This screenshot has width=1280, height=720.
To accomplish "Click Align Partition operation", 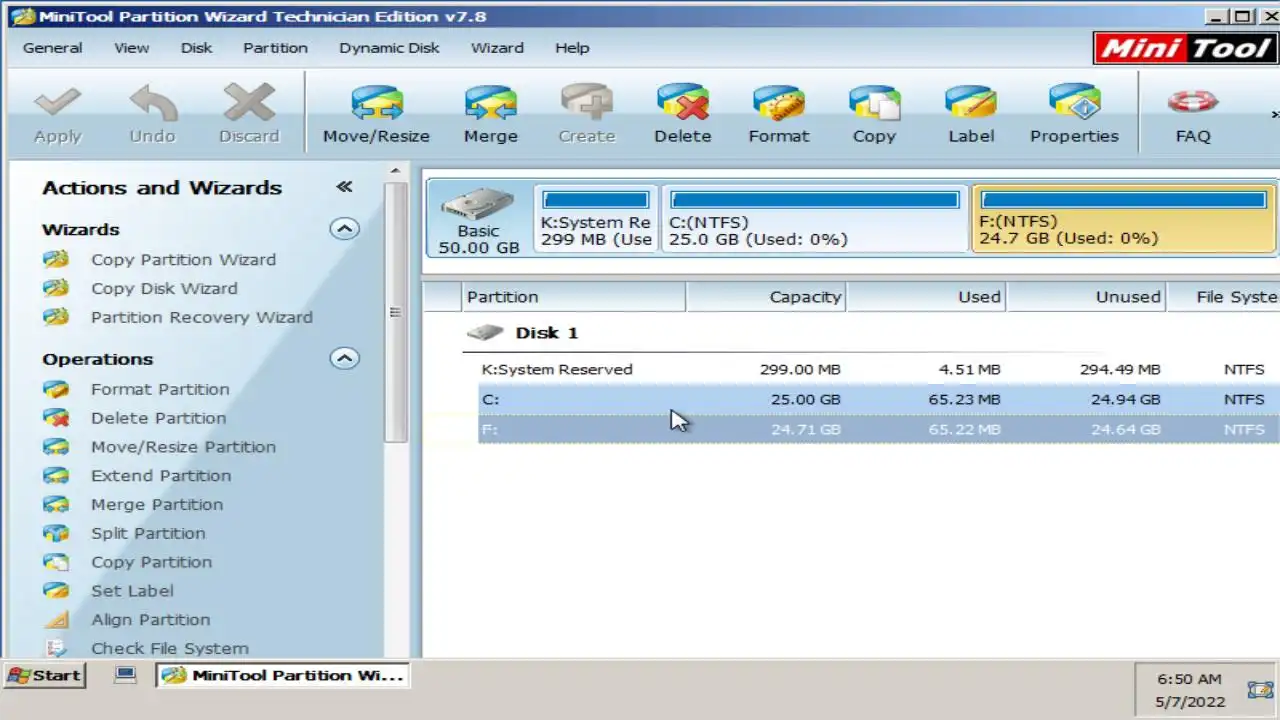I will coord(150,621).
